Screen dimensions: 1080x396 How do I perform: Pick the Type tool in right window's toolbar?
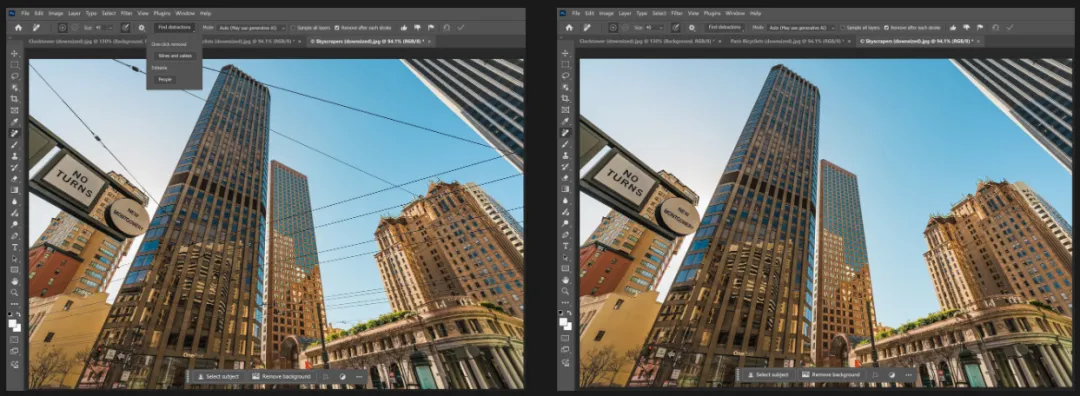click(565, 247)
